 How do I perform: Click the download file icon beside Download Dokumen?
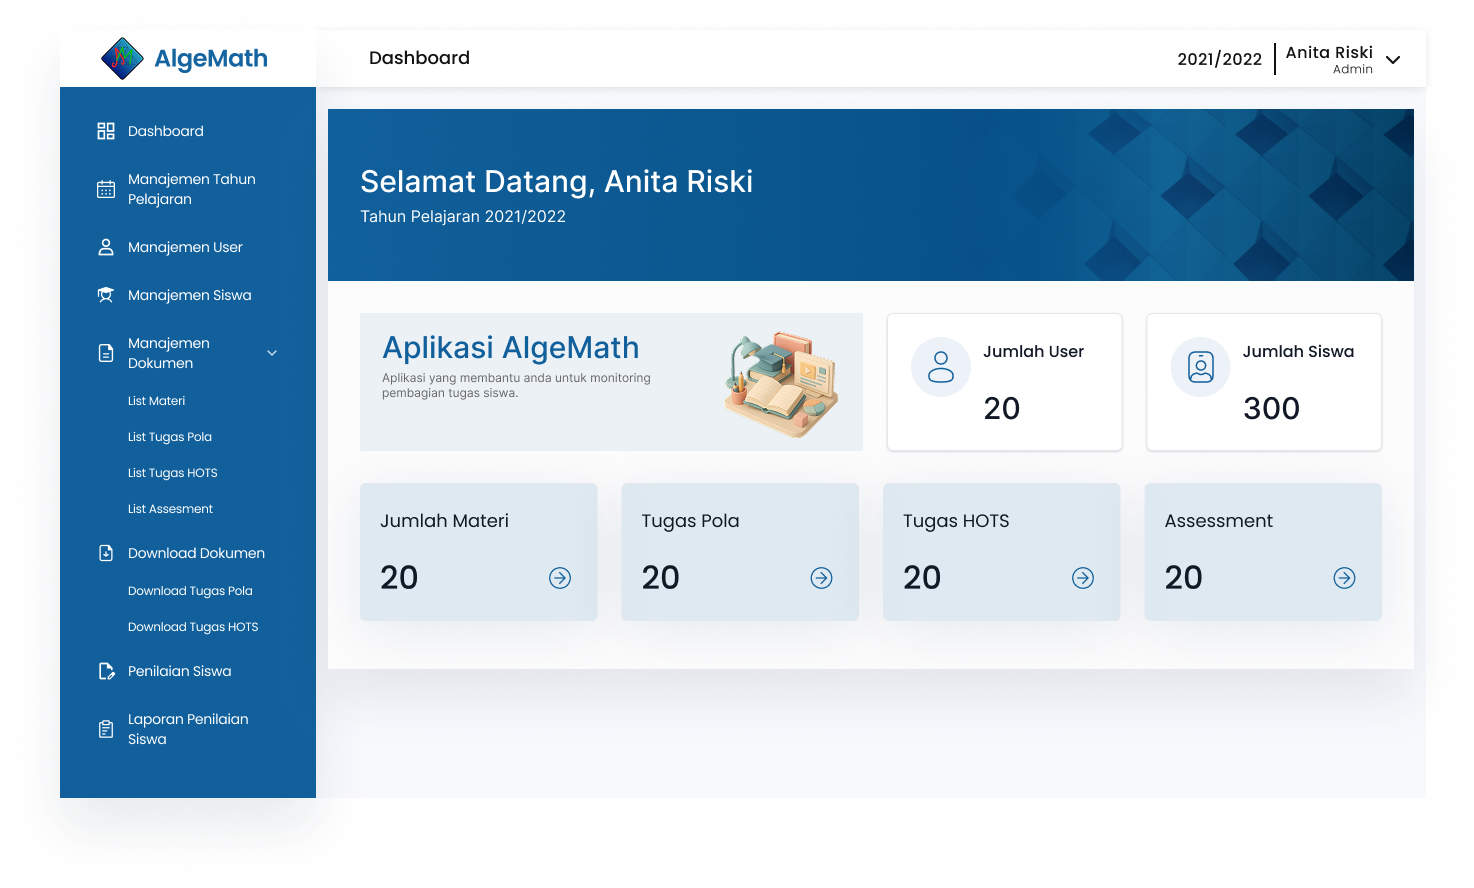(x=106, y=553)
